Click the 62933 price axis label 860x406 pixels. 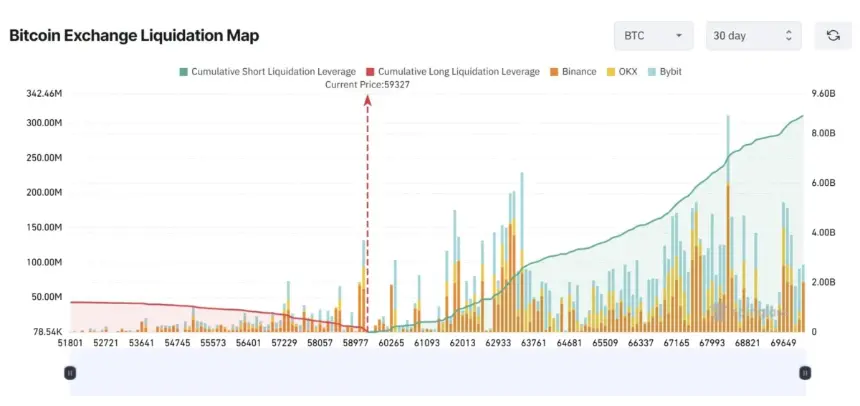[498, 343]
